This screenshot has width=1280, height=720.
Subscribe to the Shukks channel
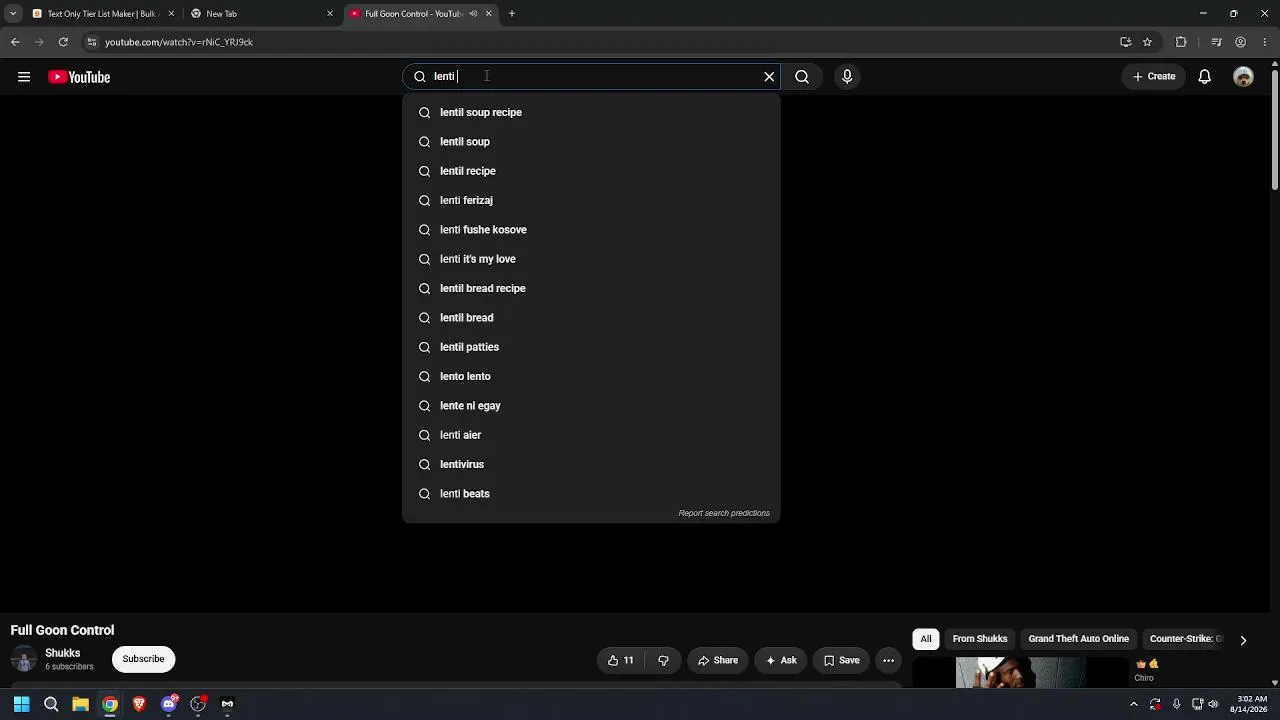pyautogui.click(x=143, y=659)
